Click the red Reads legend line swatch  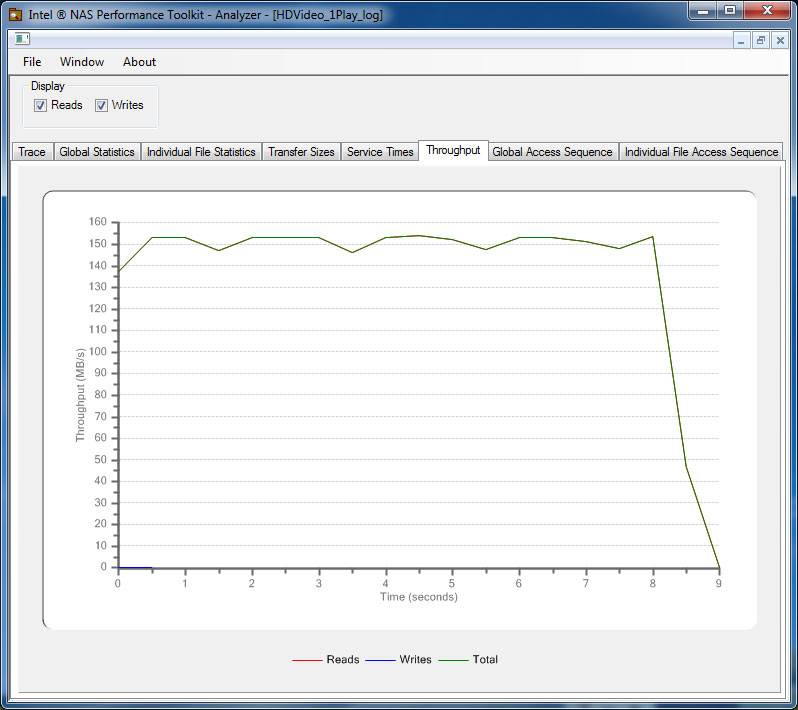click(307, 660)
